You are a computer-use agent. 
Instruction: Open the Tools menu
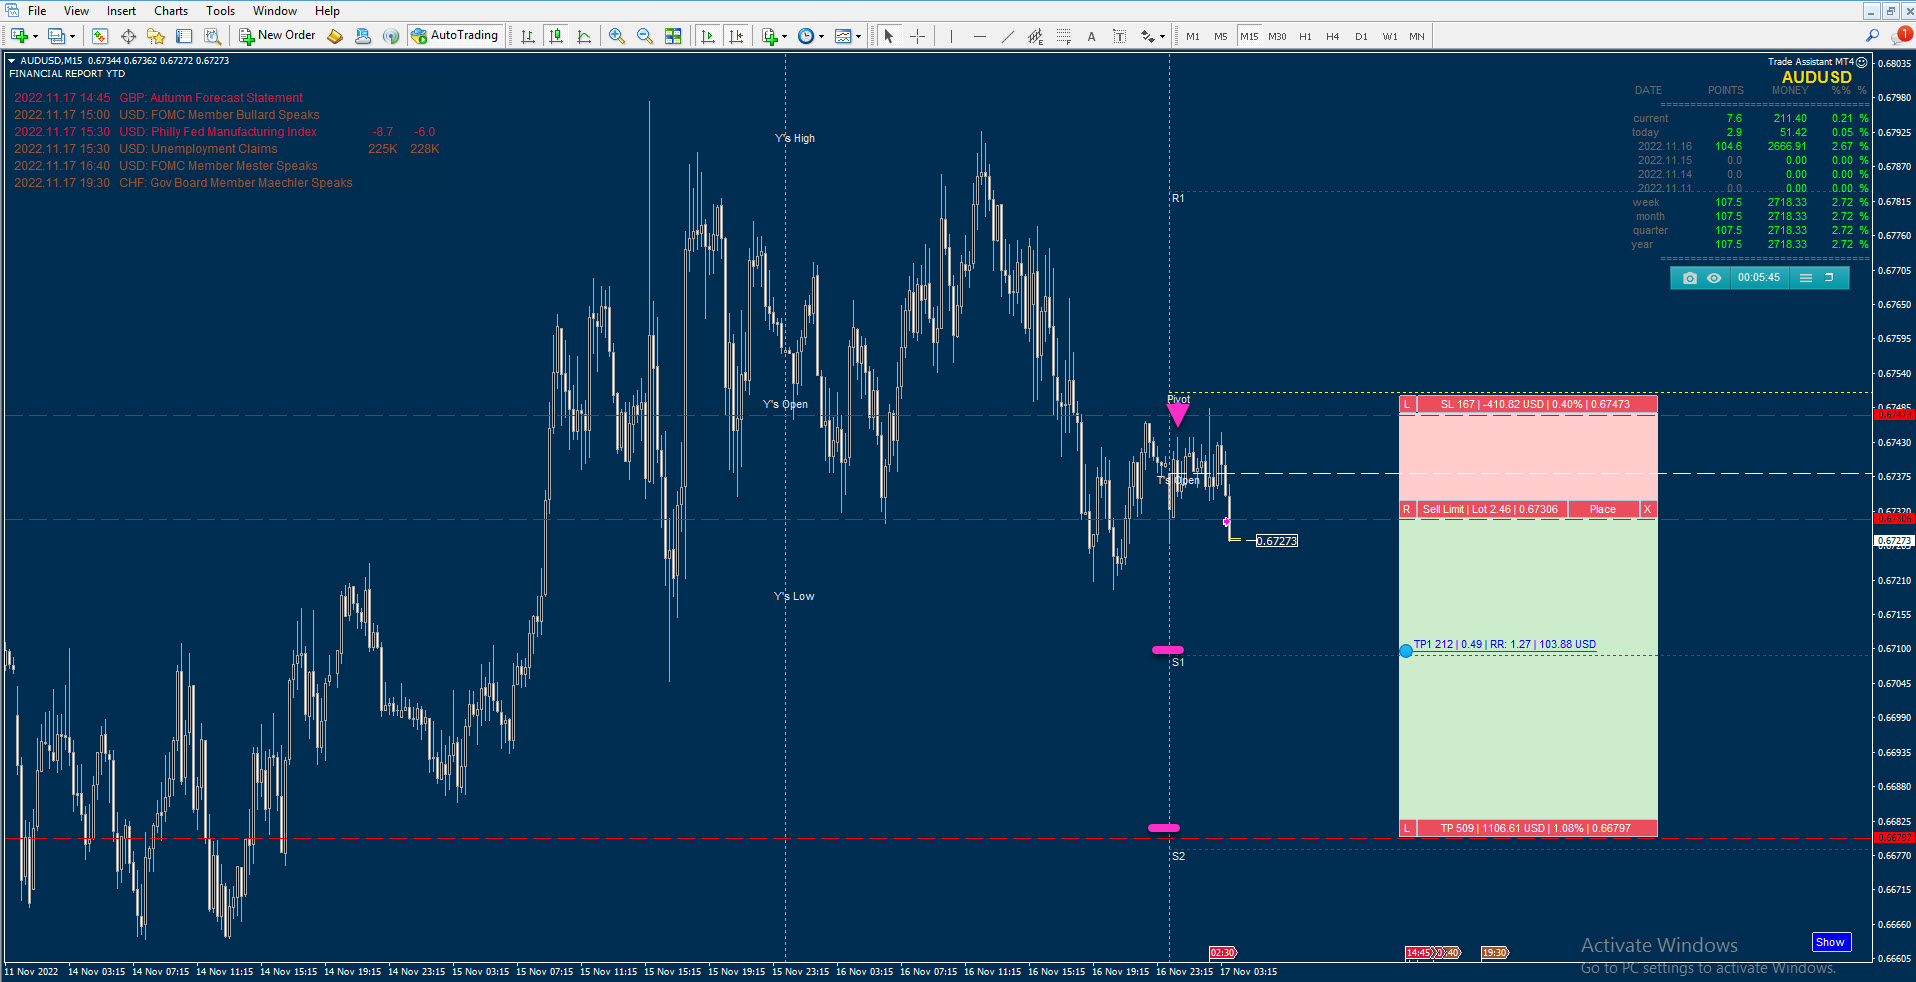[x=220, y=11]
